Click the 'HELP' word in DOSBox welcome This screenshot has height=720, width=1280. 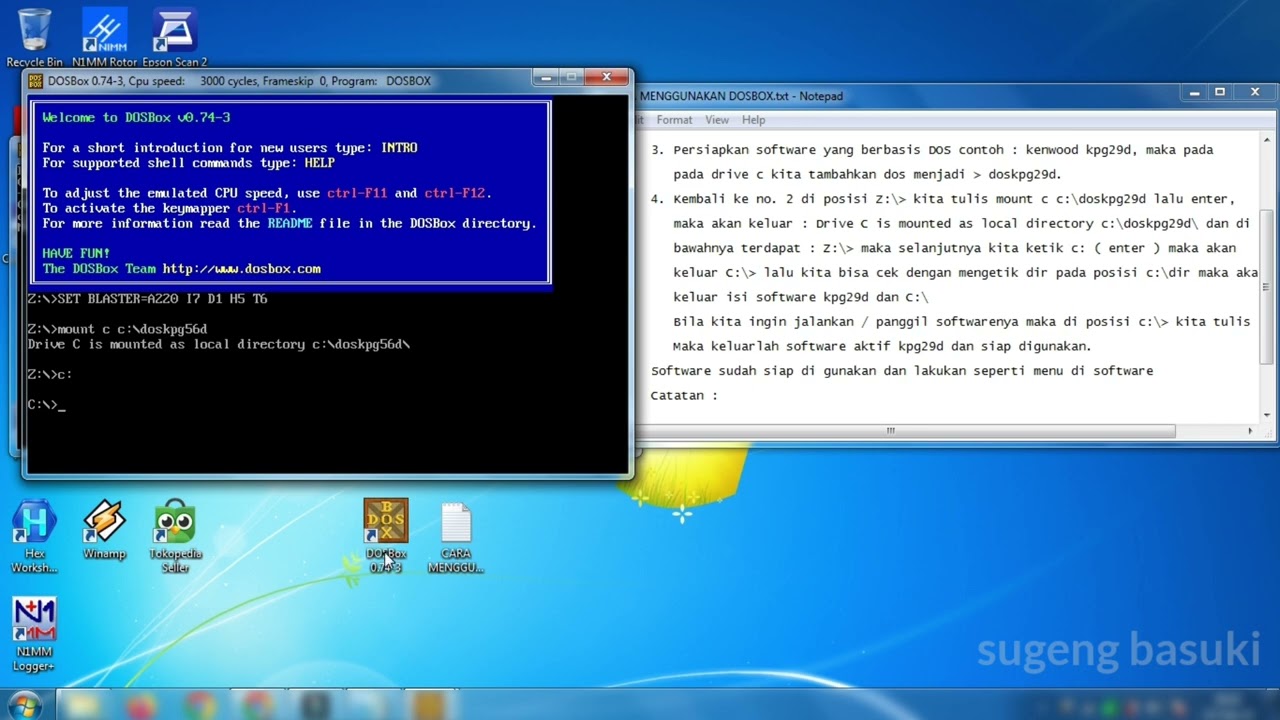(319, 162)
